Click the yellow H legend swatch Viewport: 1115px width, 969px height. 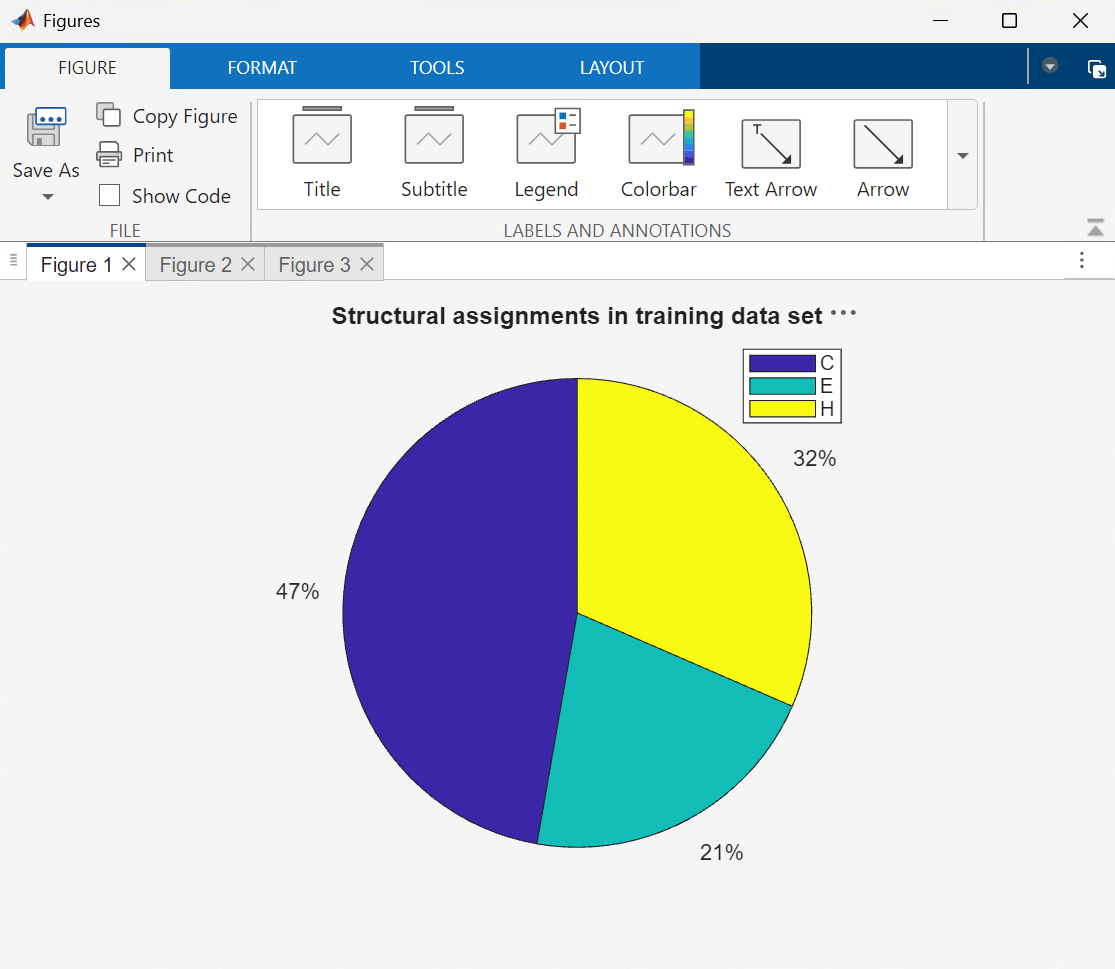point(782,408)
